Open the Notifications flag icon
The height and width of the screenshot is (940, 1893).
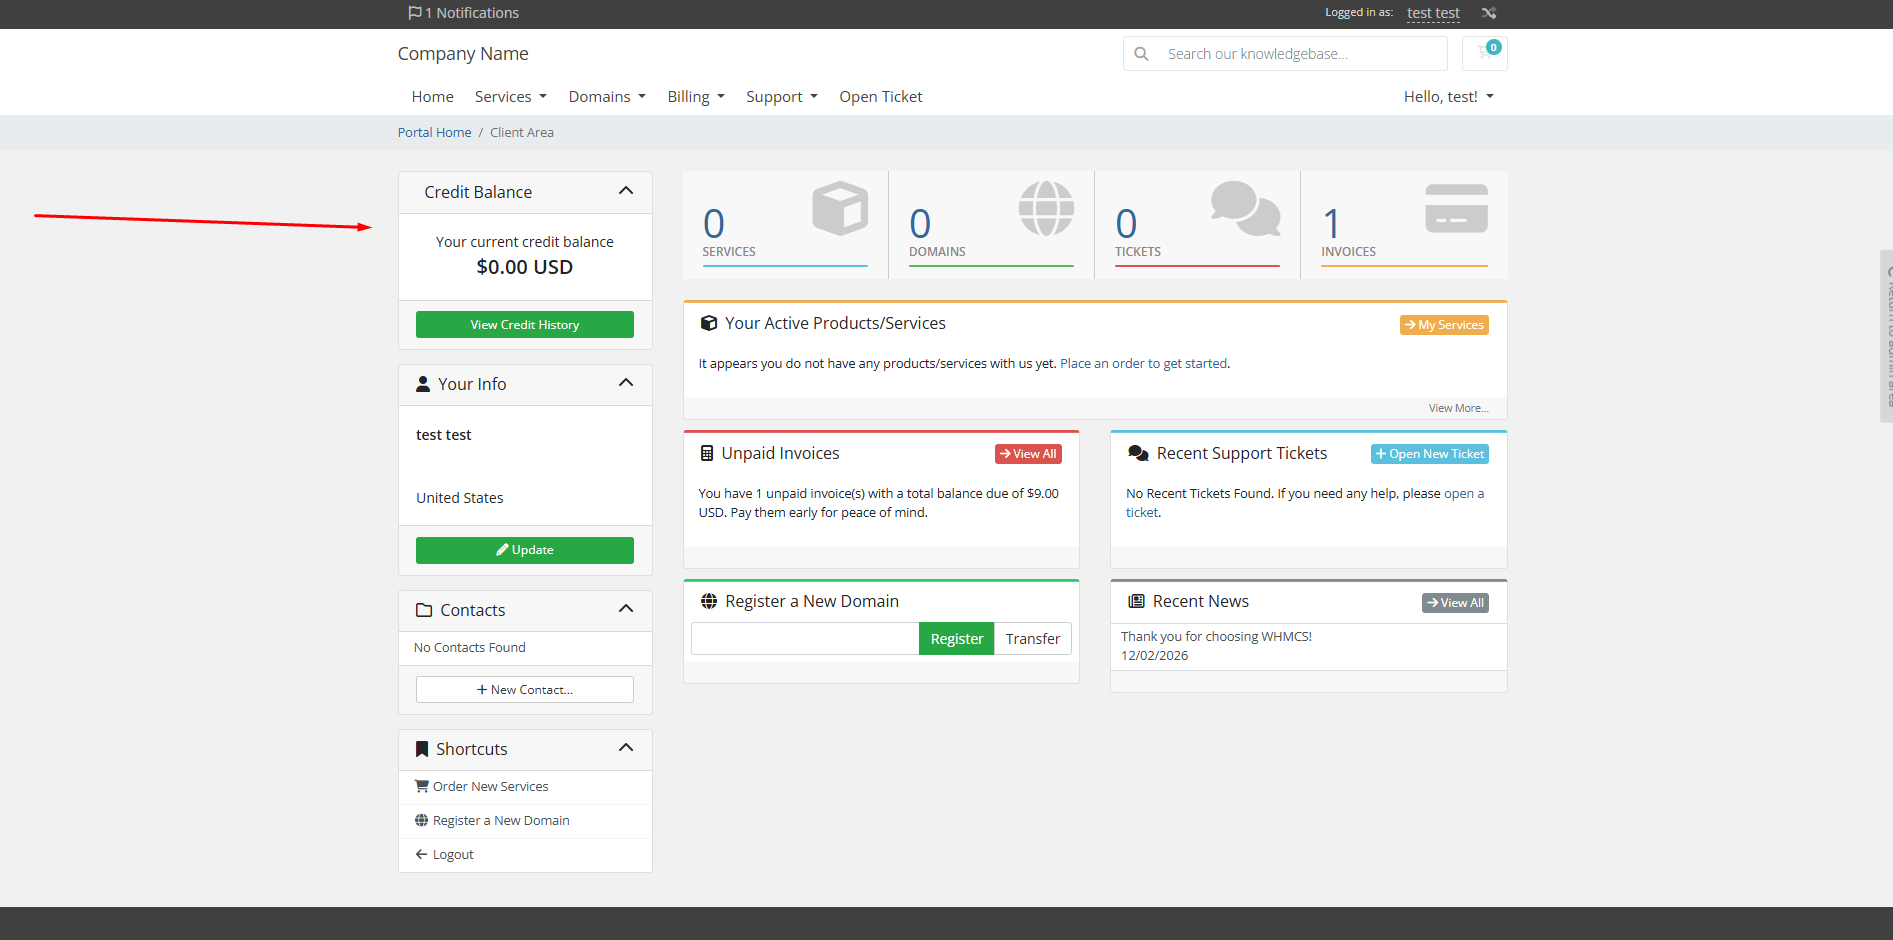pyautogui.click(x=414, y=13)
